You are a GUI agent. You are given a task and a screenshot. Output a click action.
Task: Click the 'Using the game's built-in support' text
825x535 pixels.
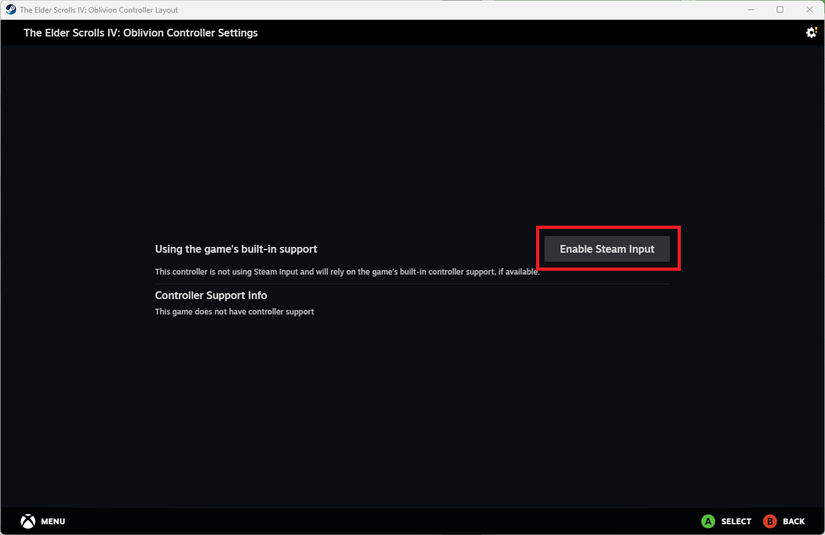236,249
